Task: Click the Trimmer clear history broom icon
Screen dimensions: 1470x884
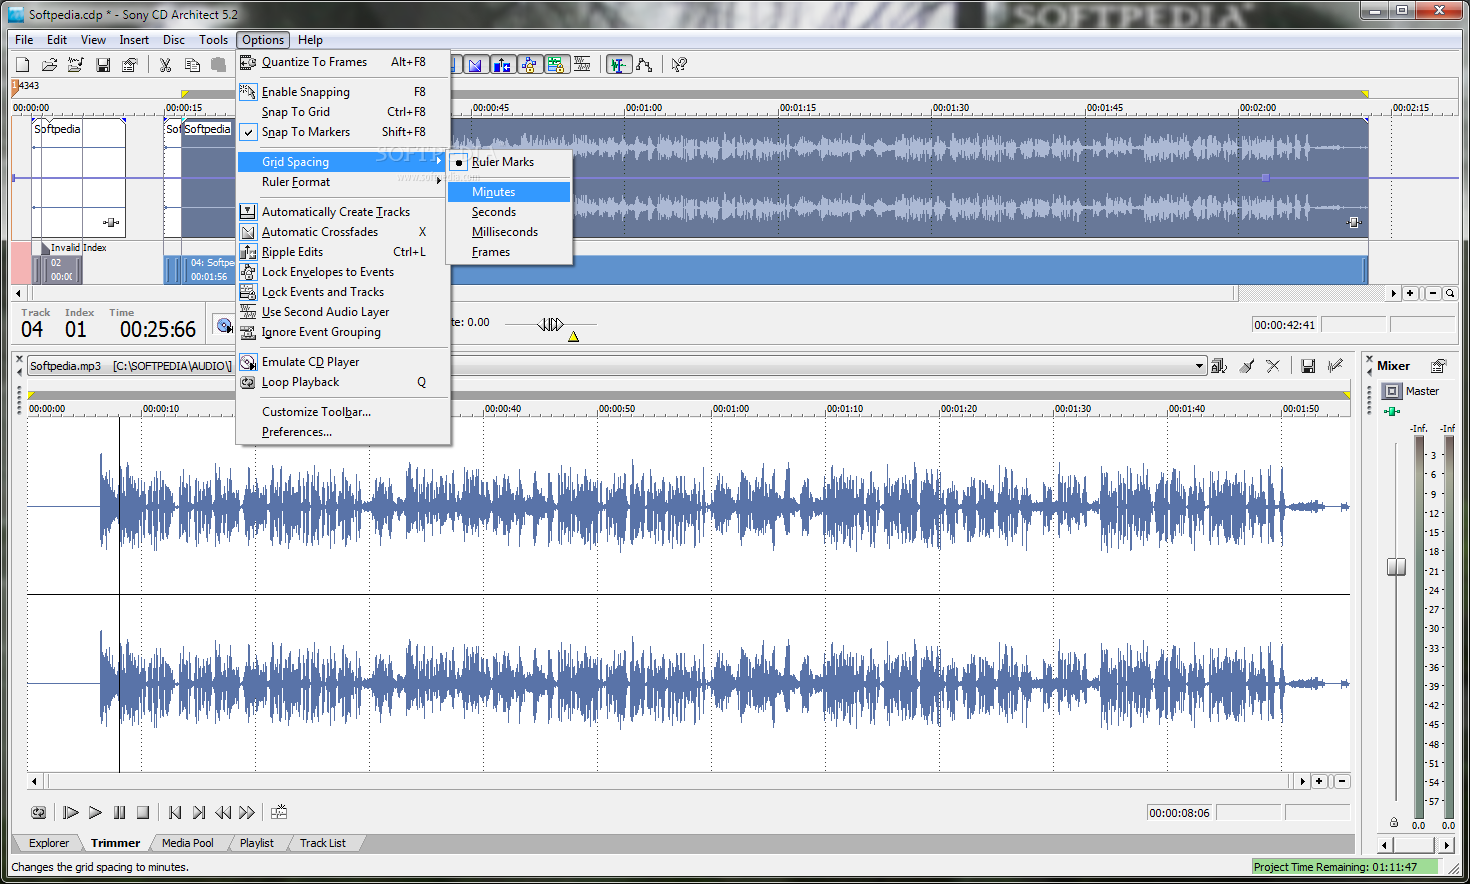Action: coord(1246,366)
